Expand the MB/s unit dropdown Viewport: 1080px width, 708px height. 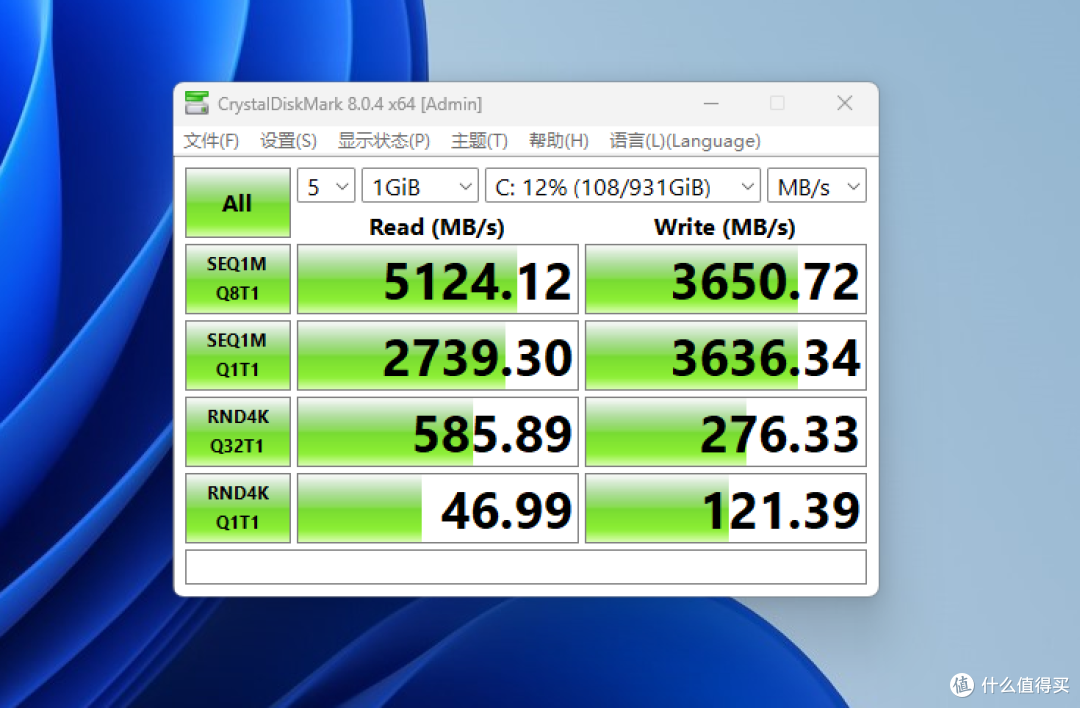coord(817,186)
